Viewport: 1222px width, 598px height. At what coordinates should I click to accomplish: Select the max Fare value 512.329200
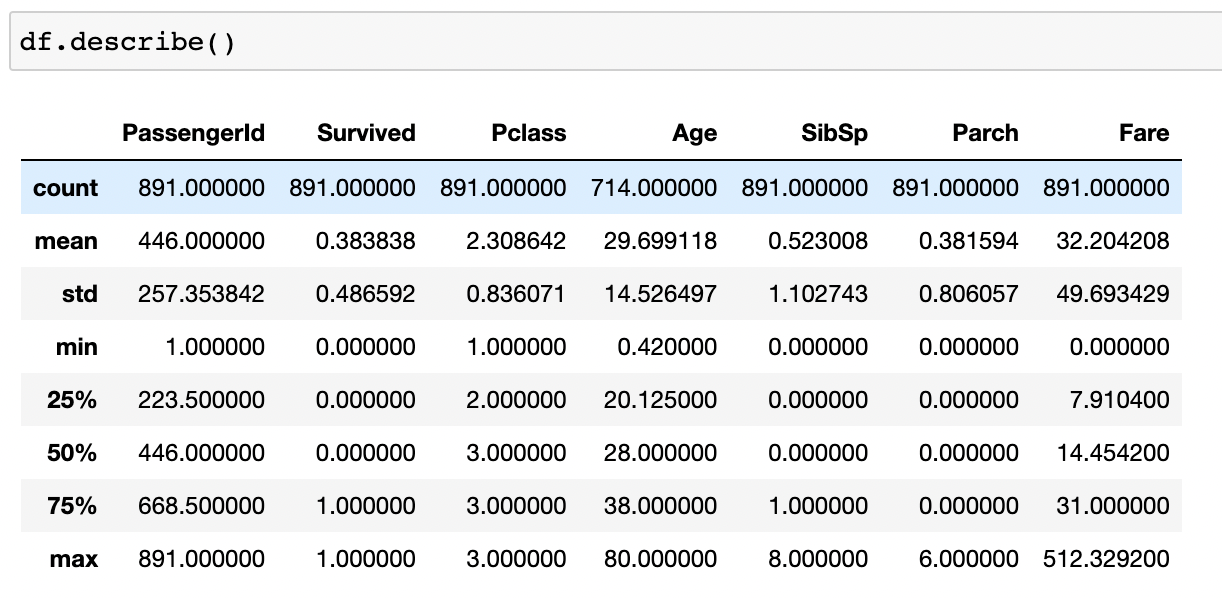coord(1106,560)
